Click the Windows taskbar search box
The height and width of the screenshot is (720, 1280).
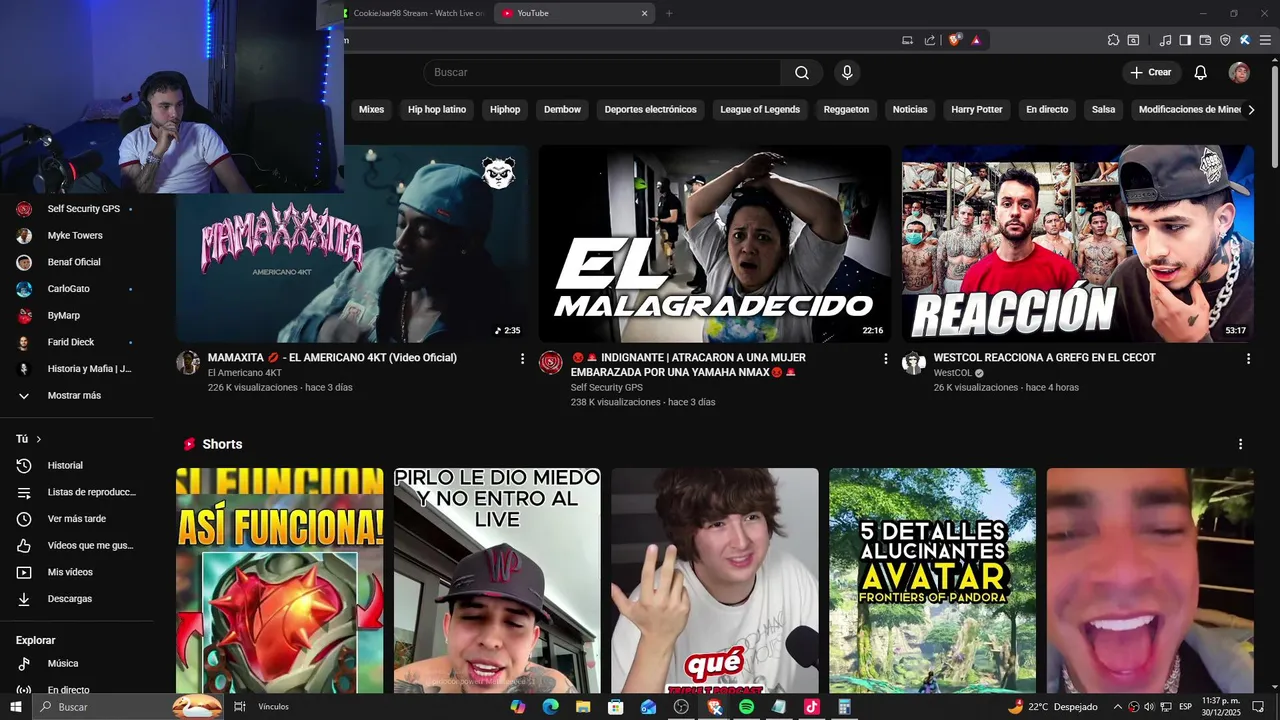click(128, 707)
